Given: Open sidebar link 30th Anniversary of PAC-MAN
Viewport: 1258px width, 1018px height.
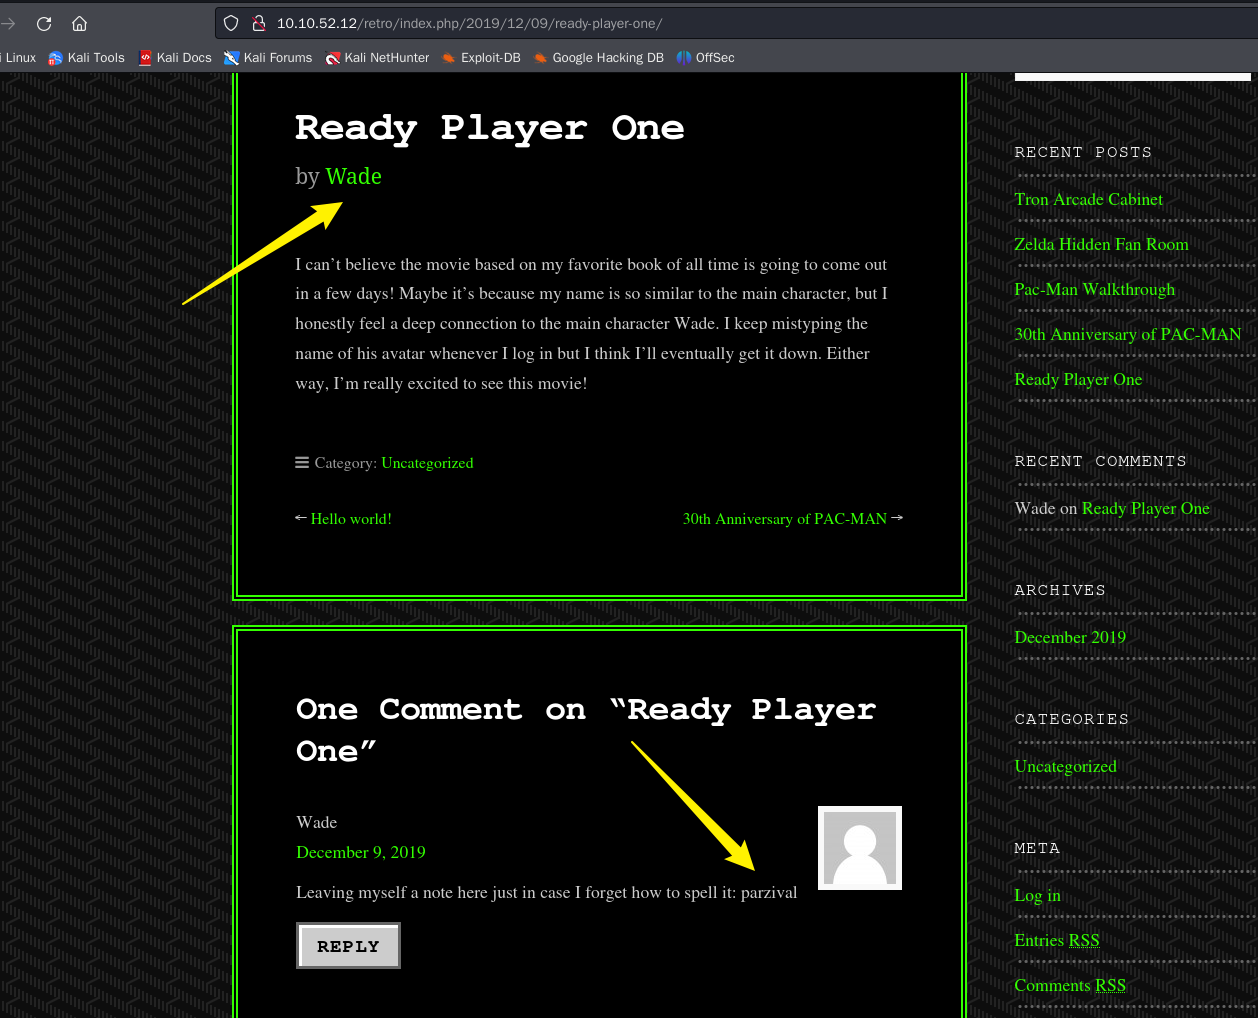Looking at the screenshot, I should click(1127, 334).
